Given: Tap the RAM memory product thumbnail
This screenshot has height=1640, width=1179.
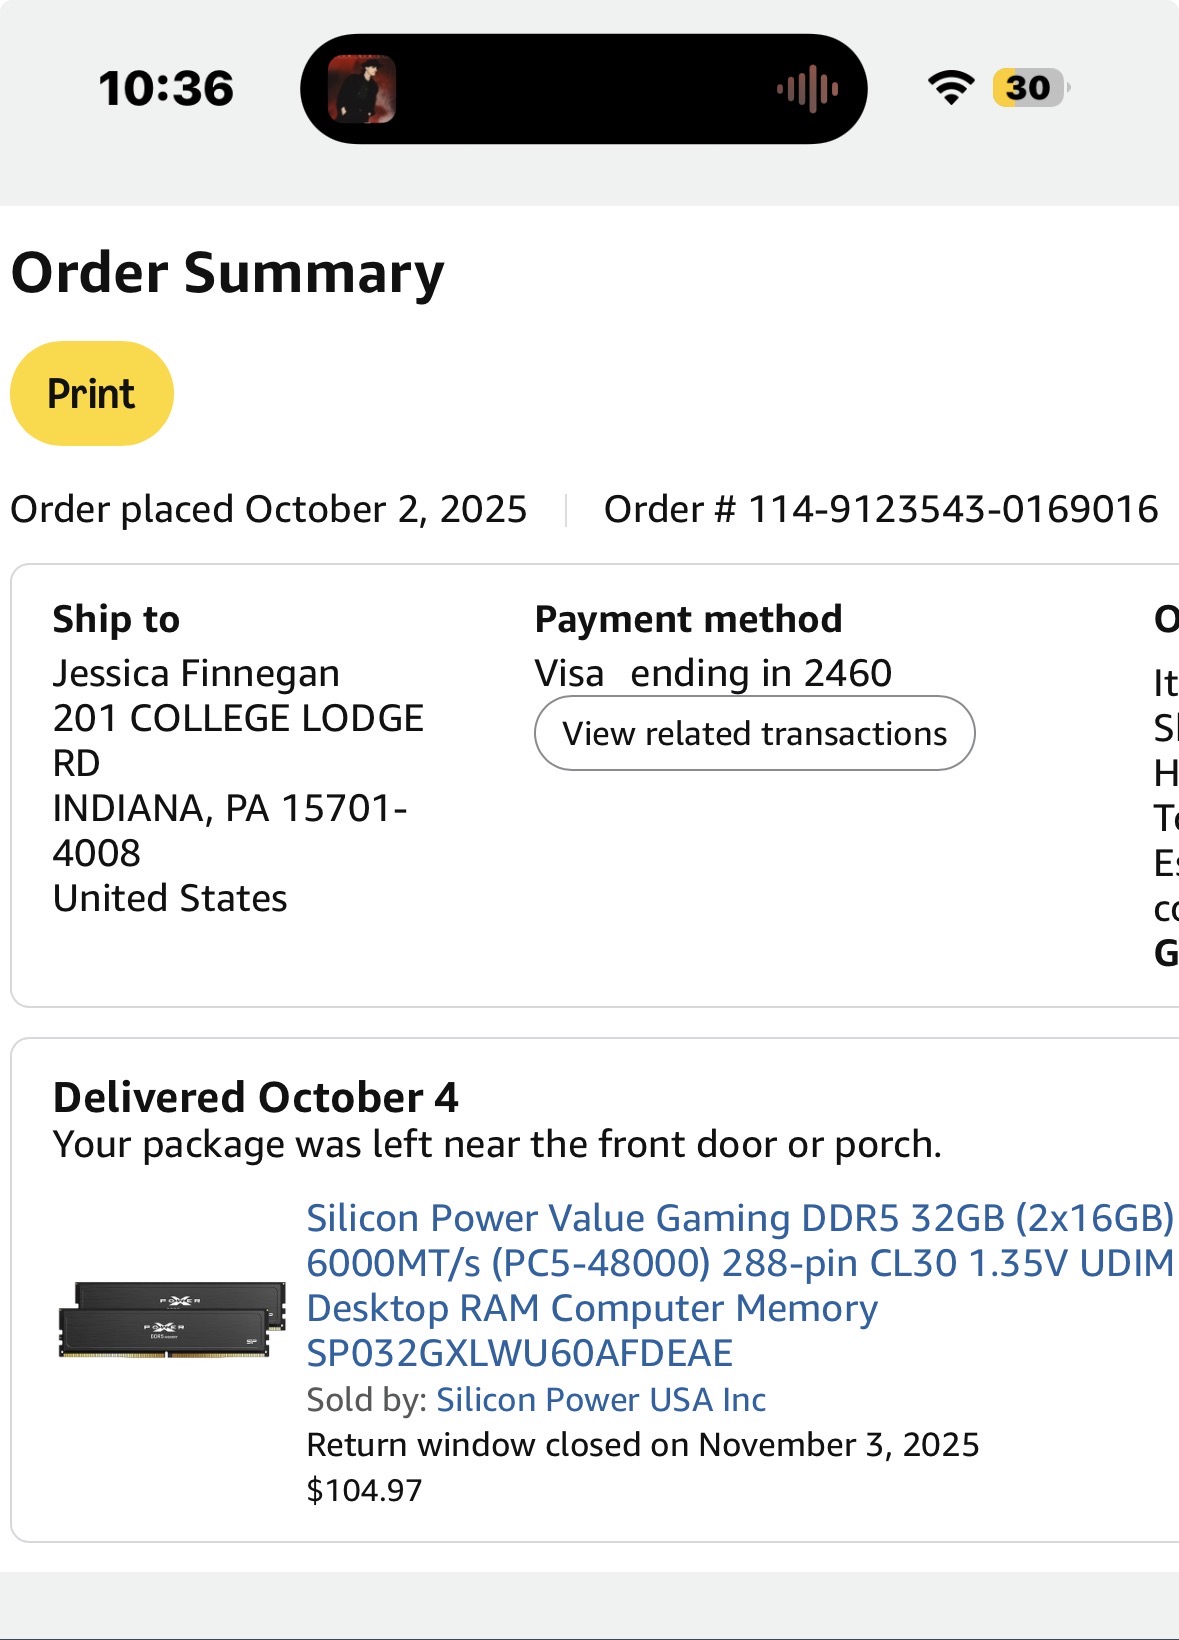Looking at the screenshot, I should point(172,1318).
